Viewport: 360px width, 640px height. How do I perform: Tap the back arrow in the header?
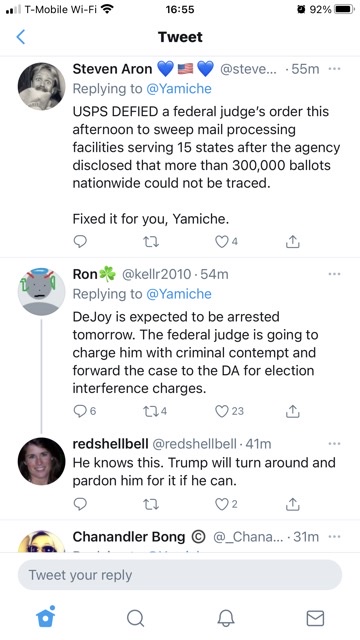coord(21,37)
